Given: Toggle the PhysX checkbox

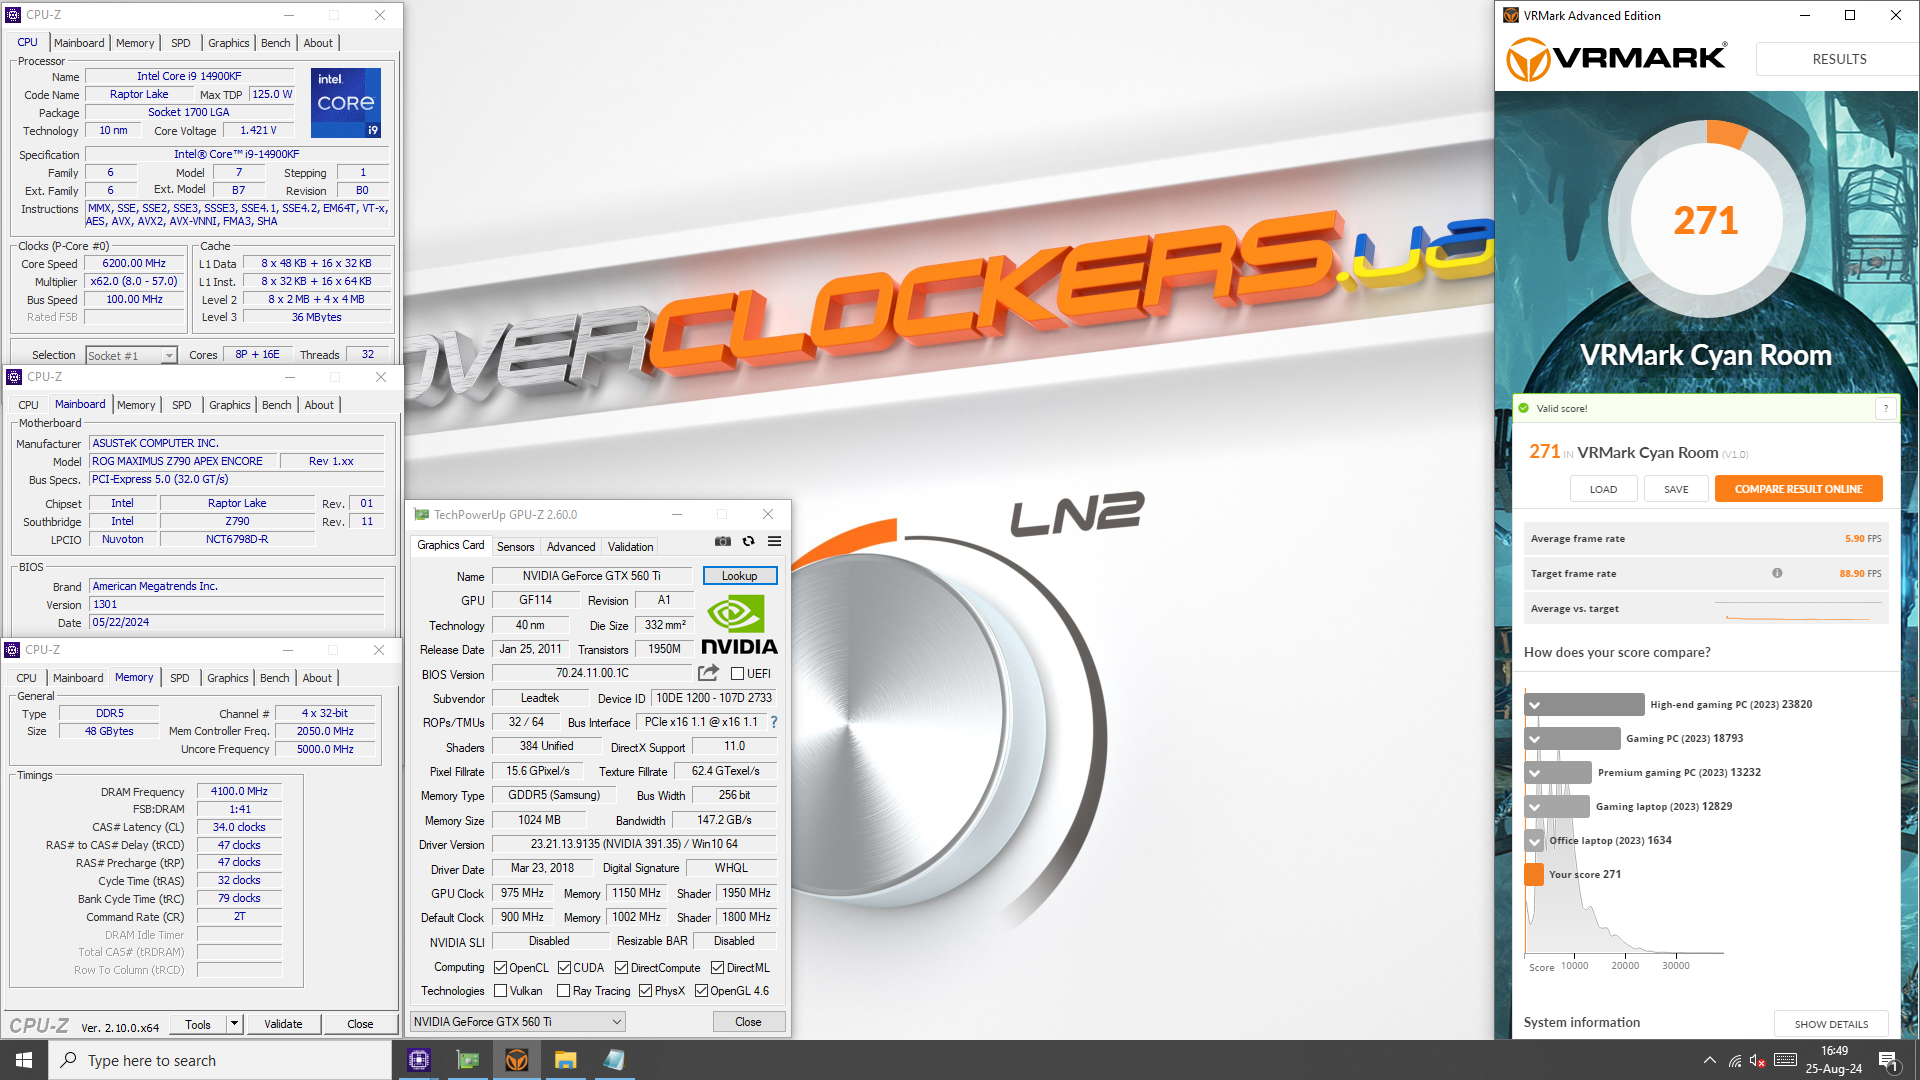Looking at the screenshot, I should [645, 991].
